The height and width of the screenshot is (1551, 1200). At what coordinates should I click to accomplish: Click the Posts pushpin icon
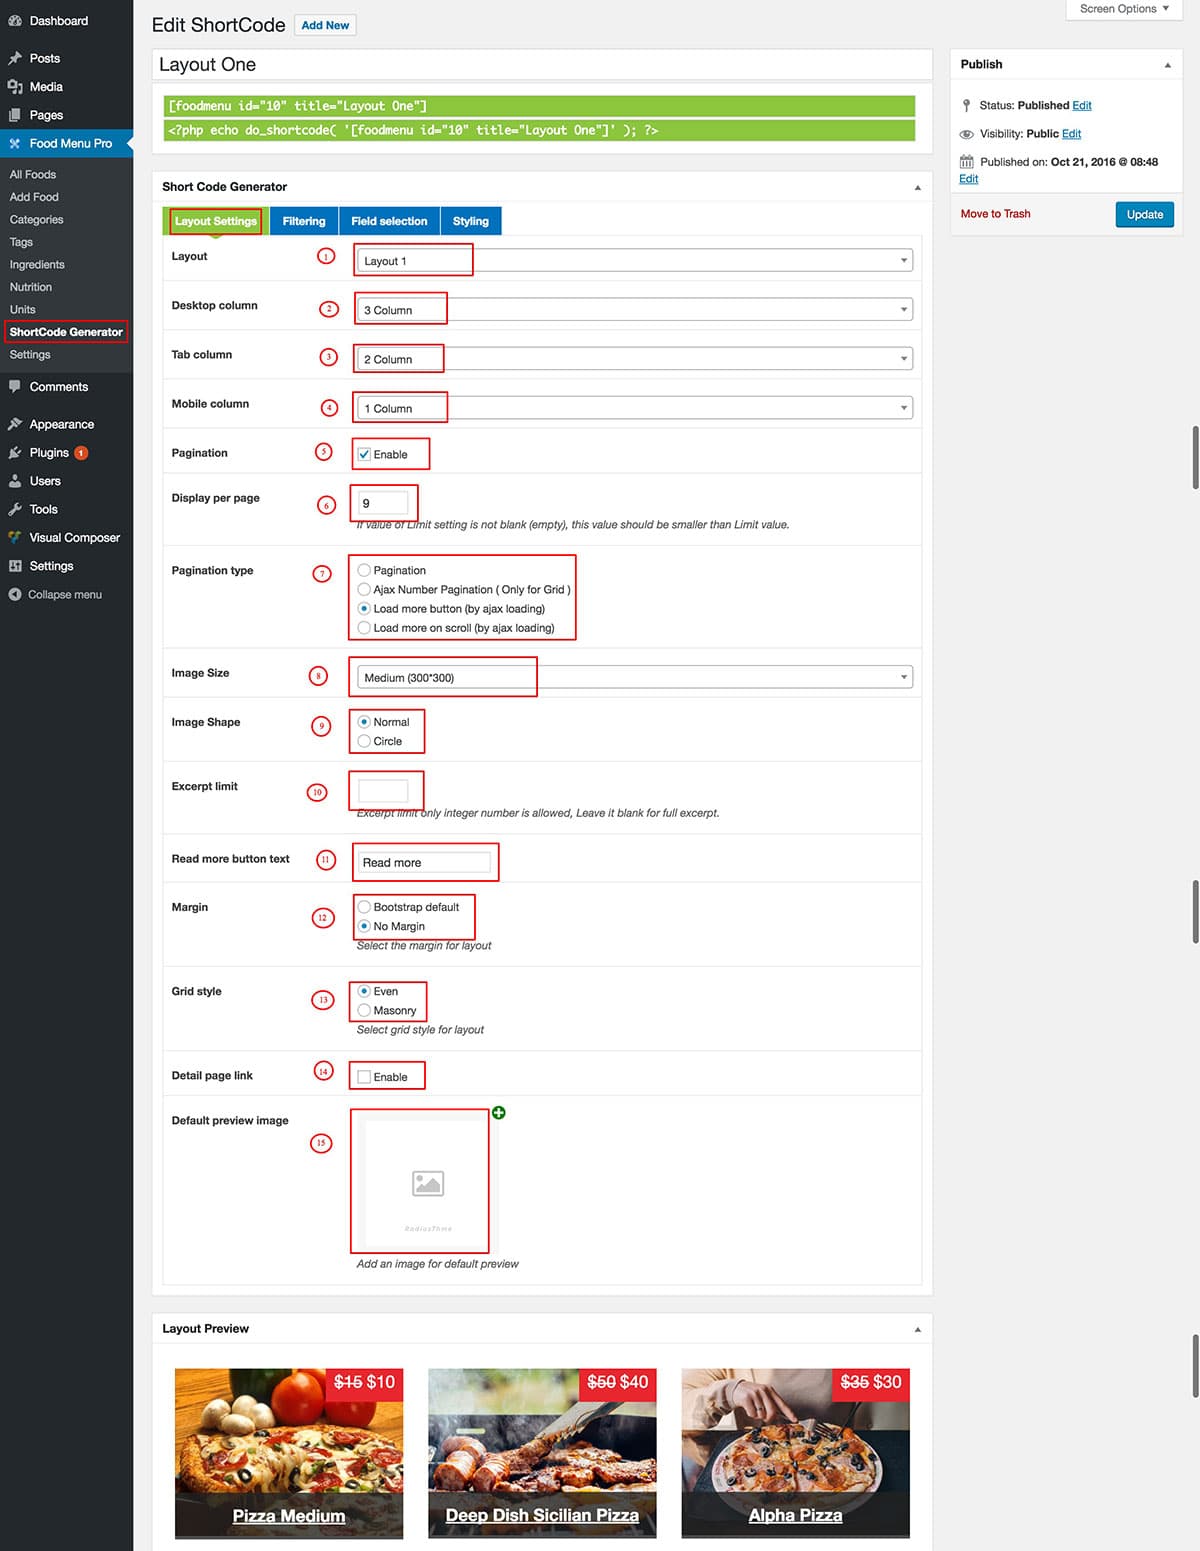point(15,59)
